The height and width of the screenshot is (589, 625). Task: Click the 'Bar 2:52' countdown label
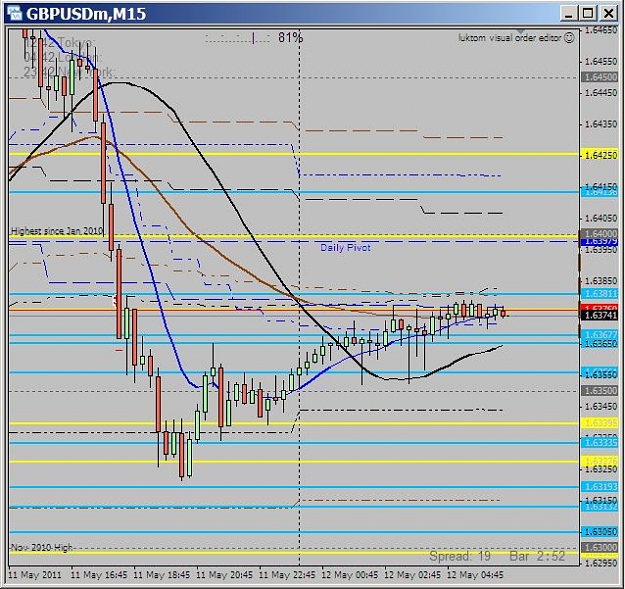[x=537, y=556]
